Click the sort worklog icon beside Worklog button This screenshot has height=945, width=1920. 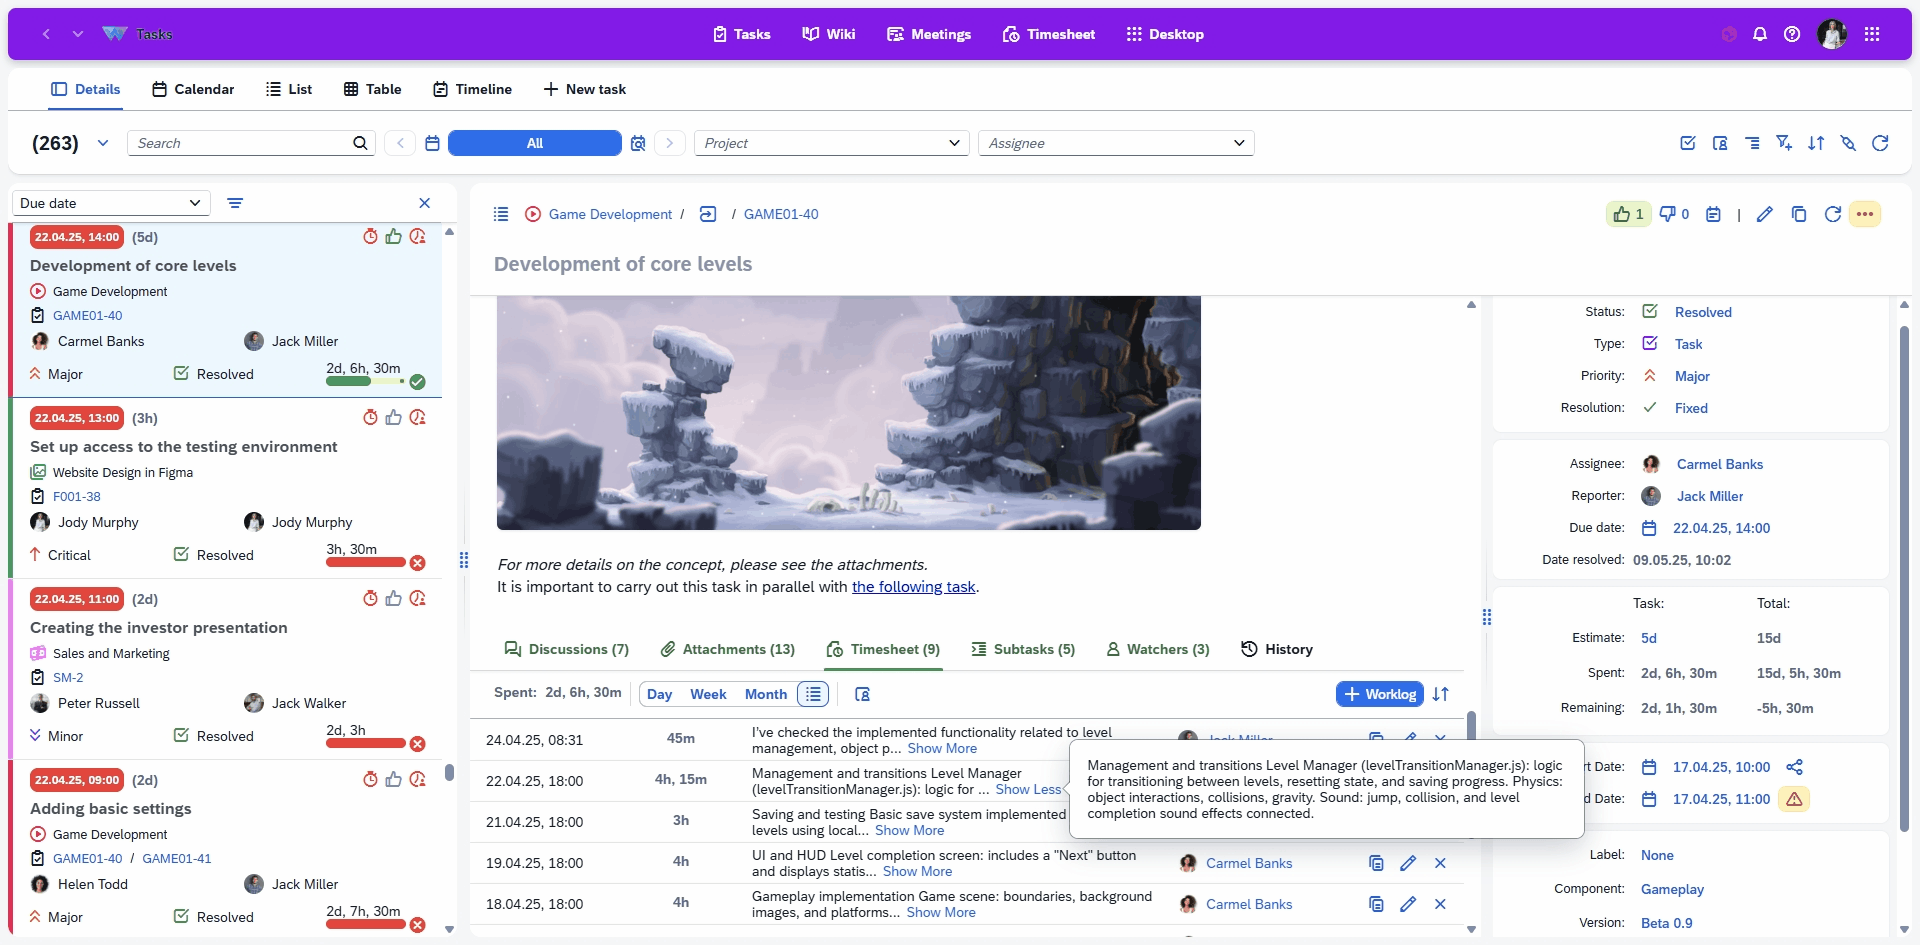[x=1441, y=694]
